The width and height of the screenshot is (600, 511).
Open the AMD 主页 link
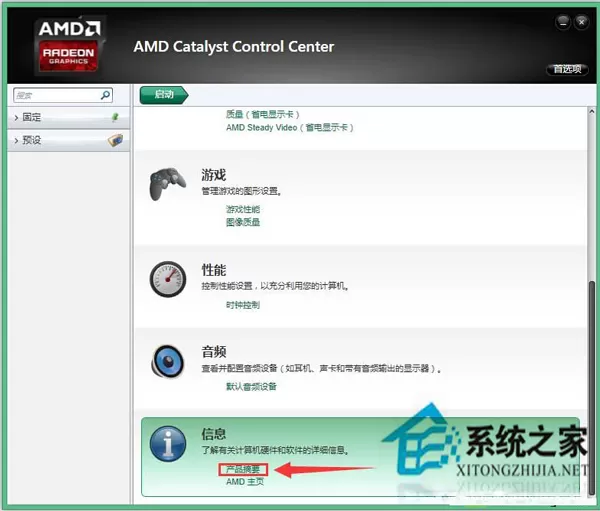click(x=245, y=482)
